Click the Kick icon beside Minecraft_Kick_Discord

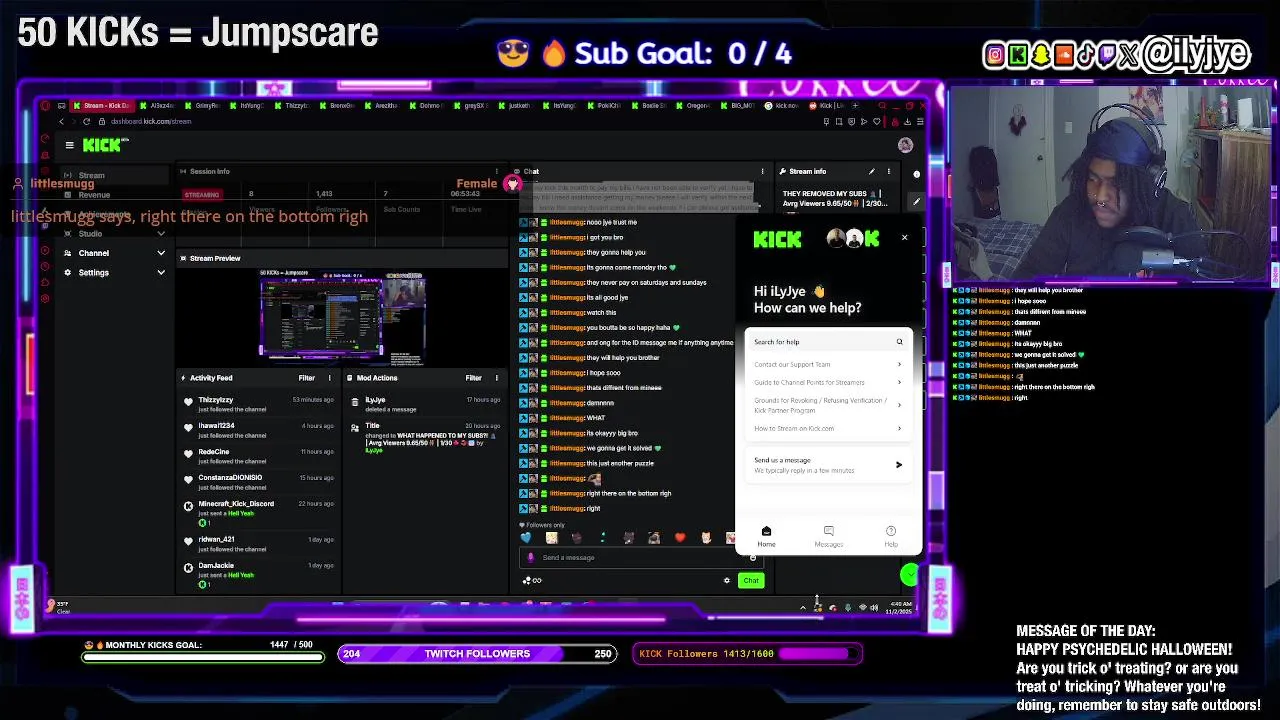click(x=188, y=506)
